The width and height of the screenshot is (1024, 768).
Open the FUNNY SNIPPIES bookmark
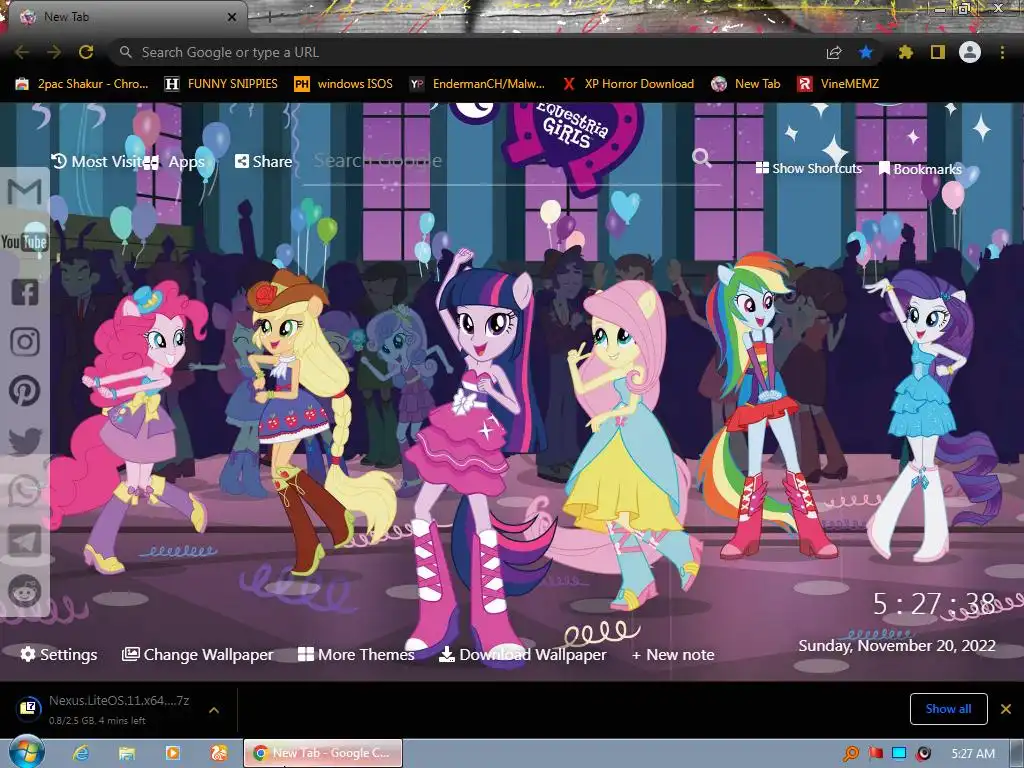(x=221, y=84)
